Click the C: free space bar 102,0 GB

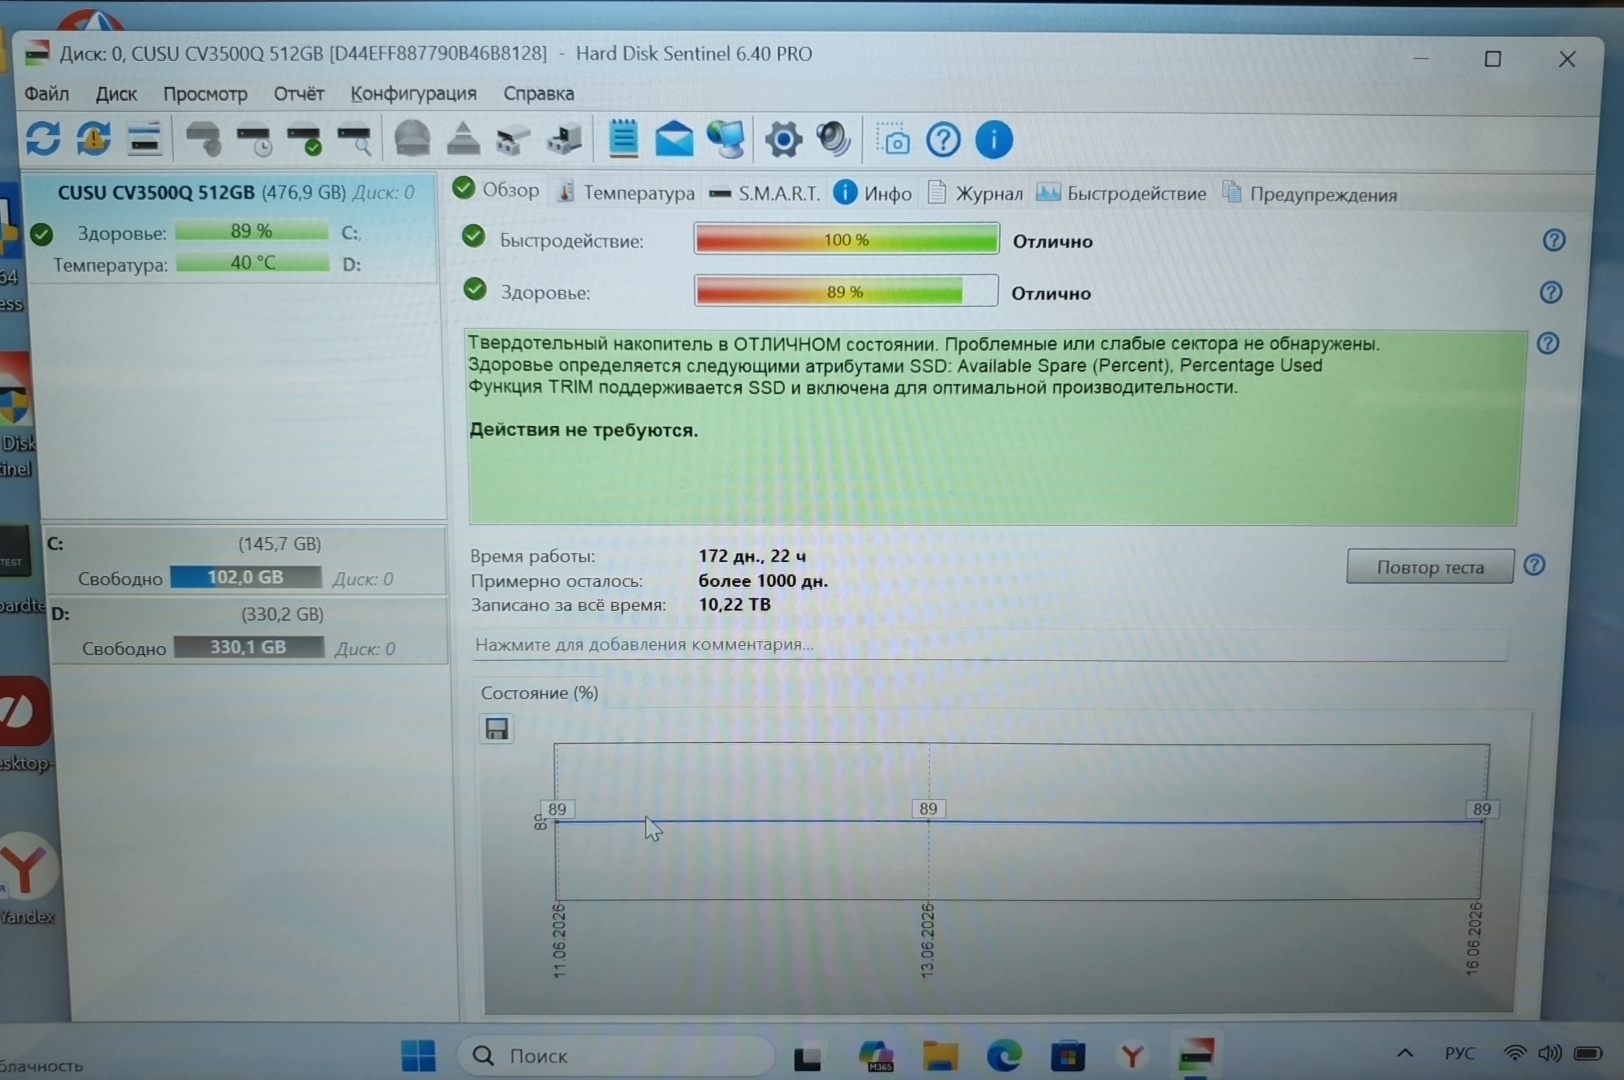(245, 577)
